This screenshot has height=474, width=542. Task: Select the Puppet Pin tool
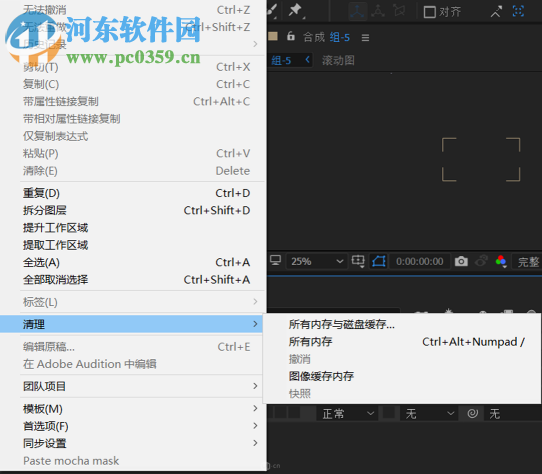(x=296, y=10)
